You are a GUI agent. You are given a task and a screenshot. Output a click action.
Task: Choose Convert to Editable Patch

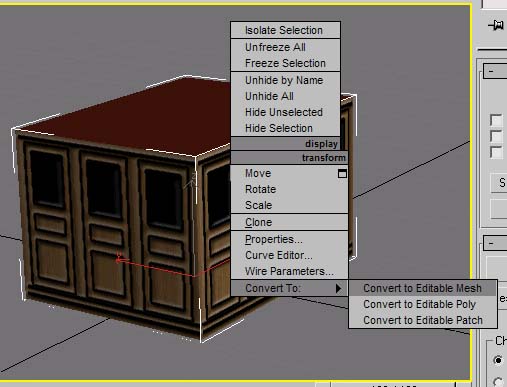(423, 320)
